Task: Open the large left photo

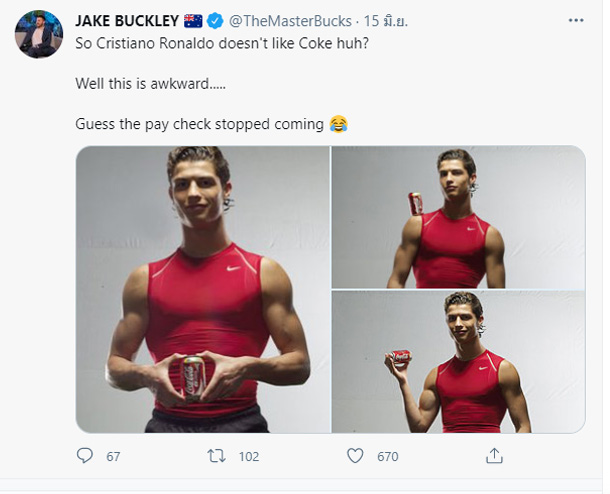Action: click(203, 289)
